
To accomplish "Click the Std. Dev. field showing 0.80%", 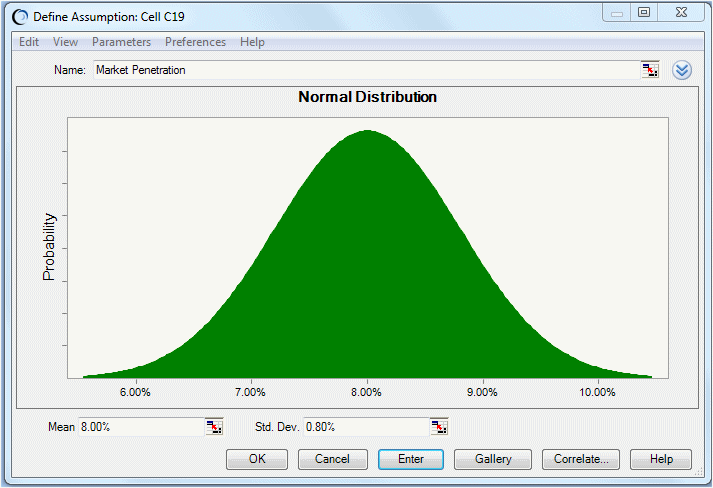I will 367,427.
